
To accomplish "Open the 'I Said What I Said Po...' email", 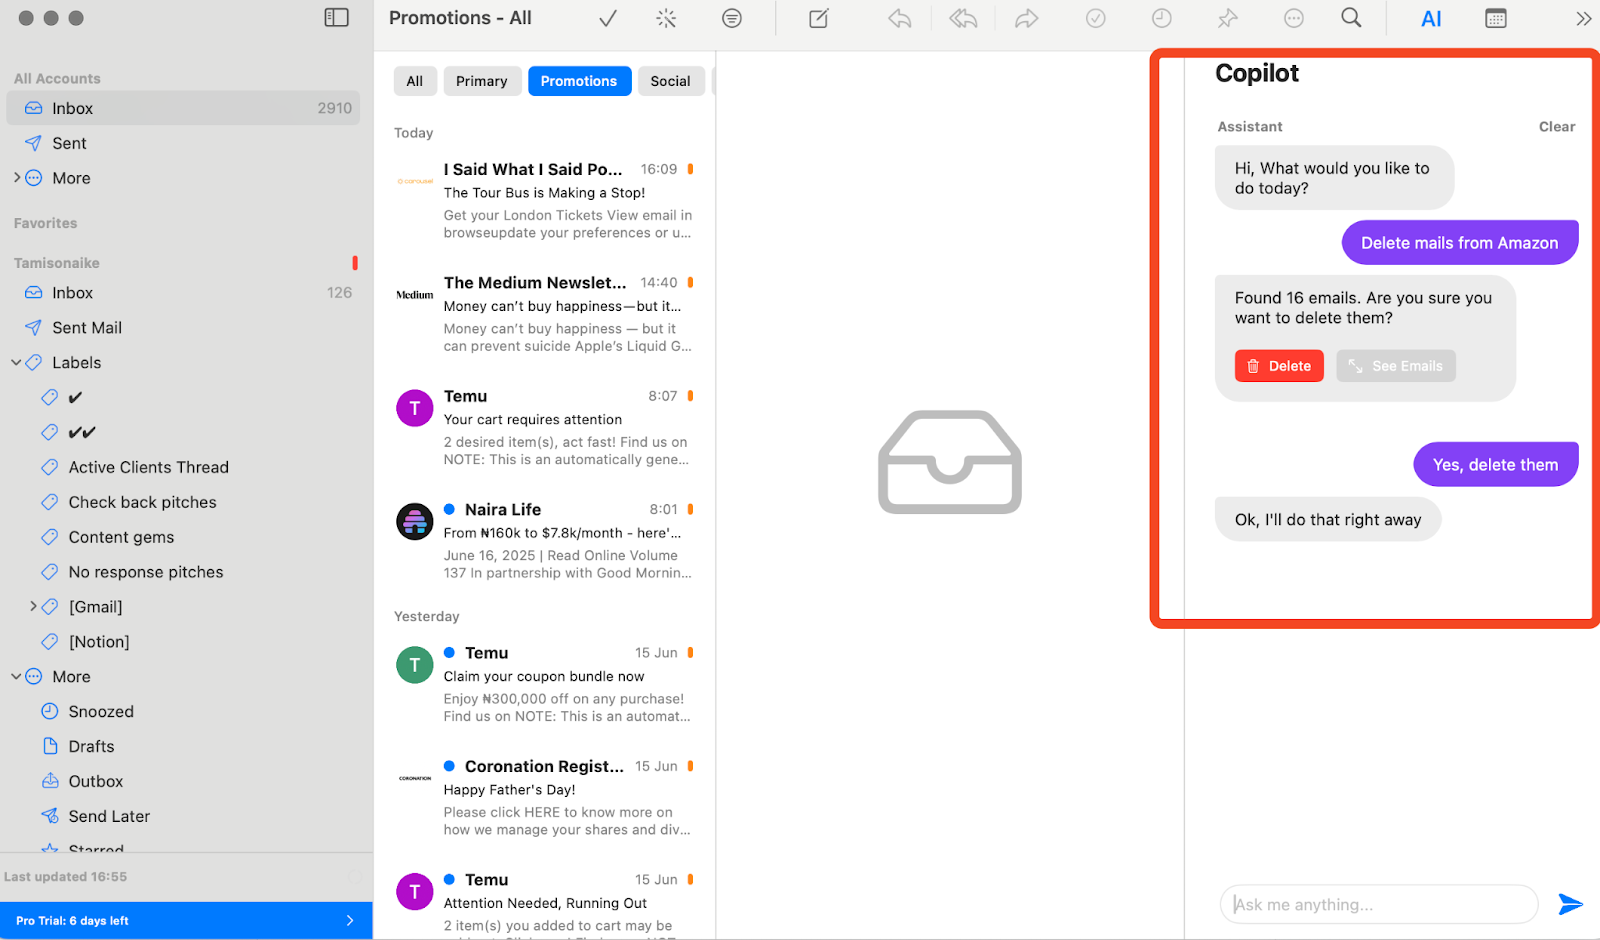I will tap(545, 201).
